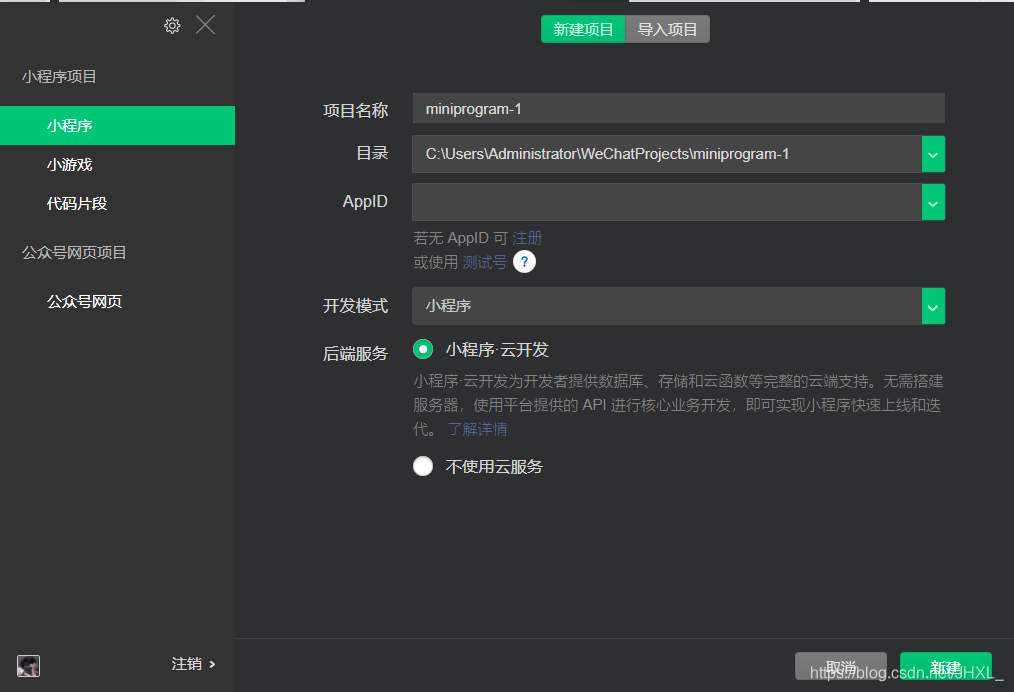The height and width of the screenshot is (692, 1014).
Task: Expand the AppID dropdown arrow
Action: (x=933, y=202)
